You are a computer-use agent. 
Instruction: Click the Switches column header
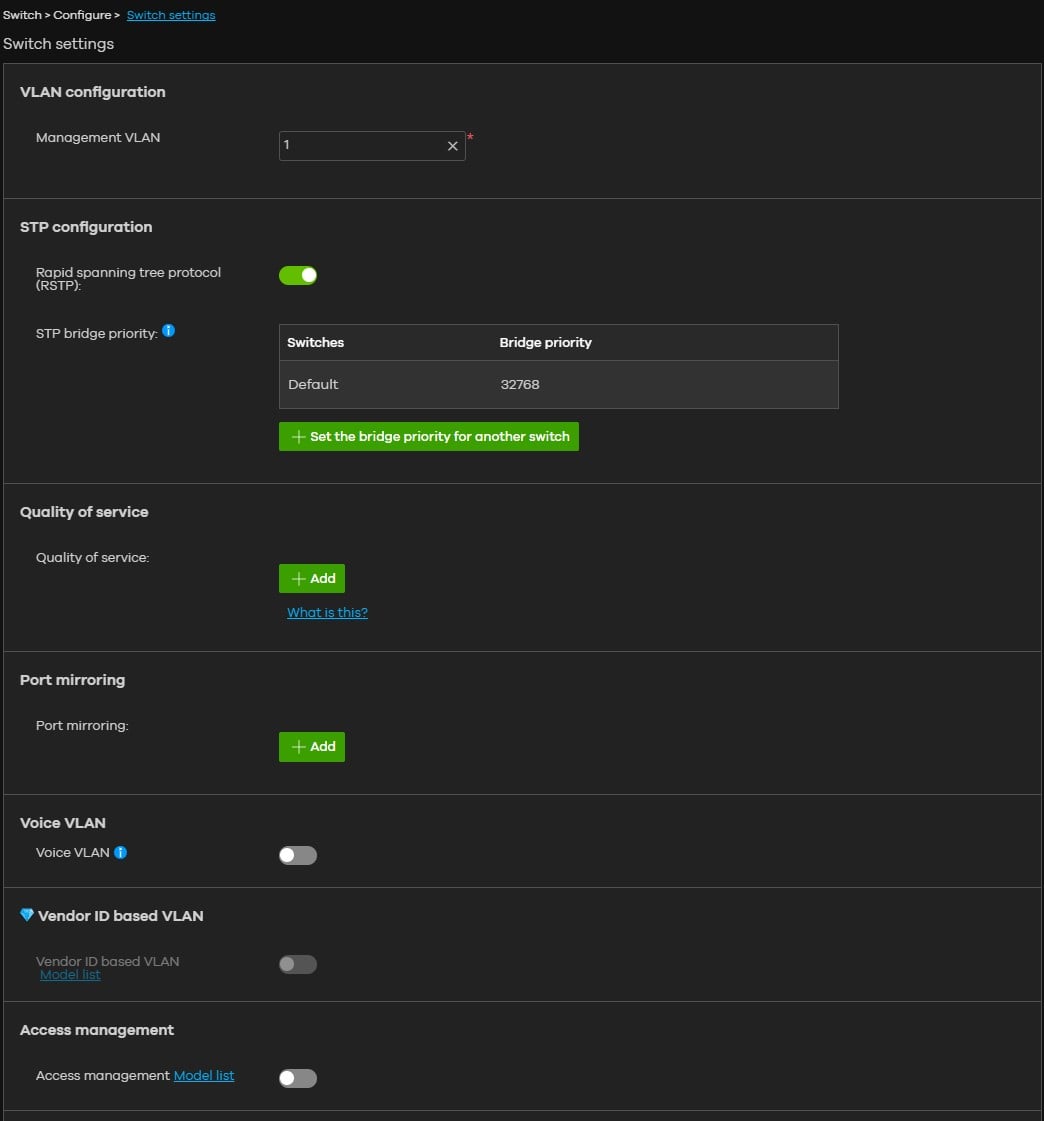316,342
